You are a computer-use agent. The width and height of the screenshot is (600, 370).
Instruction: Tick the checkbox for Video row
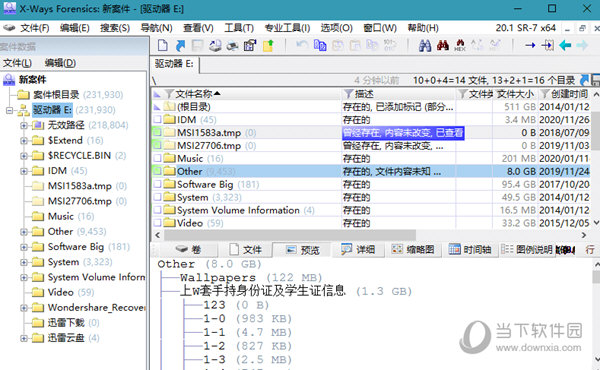[157, 223]
